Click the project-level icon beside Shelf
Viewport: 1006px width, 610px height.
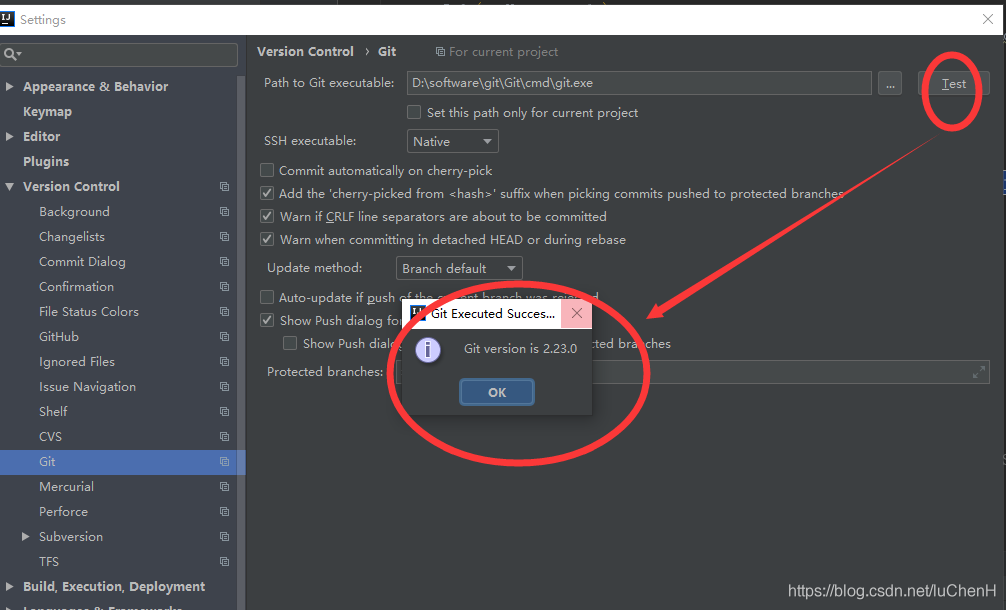[224, 412]
